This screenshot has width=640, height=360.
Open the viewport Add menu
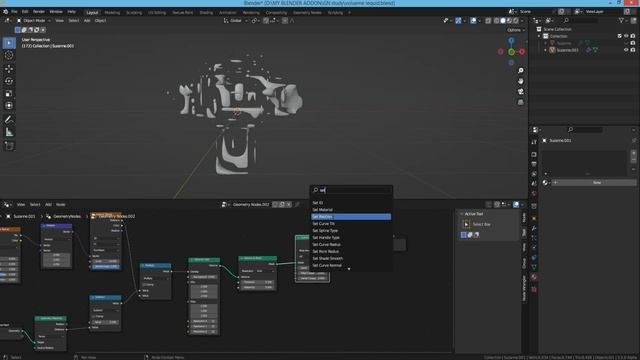(87, 20)
